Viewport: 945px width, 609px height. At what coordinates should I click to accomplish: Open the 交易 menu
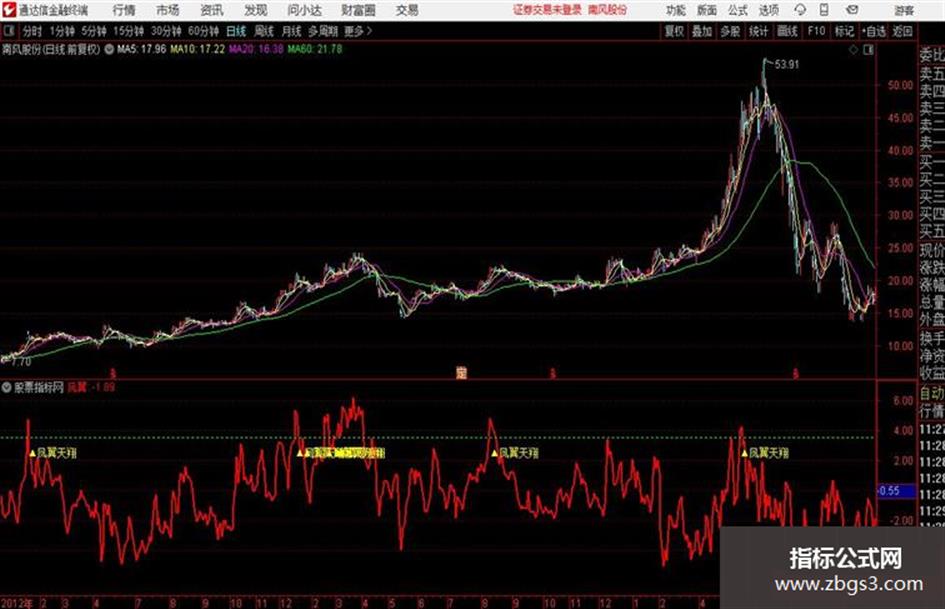pyautogui.click(x=407, y=10)
